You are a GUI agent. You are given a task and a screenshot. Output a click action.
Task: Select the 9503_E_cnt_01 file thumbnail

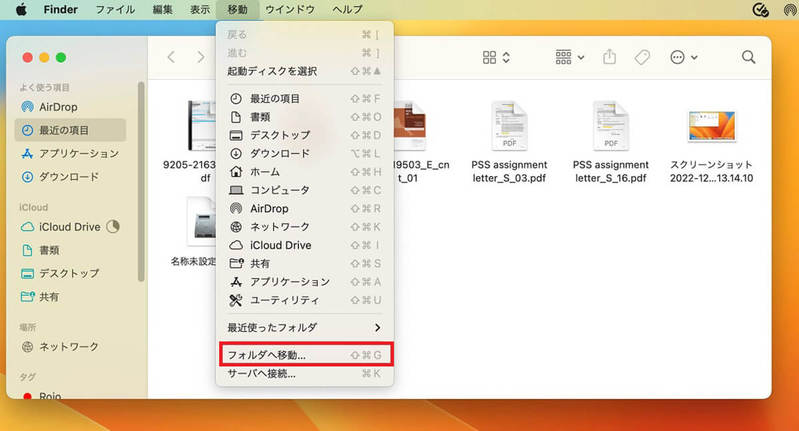click(411, 126)
